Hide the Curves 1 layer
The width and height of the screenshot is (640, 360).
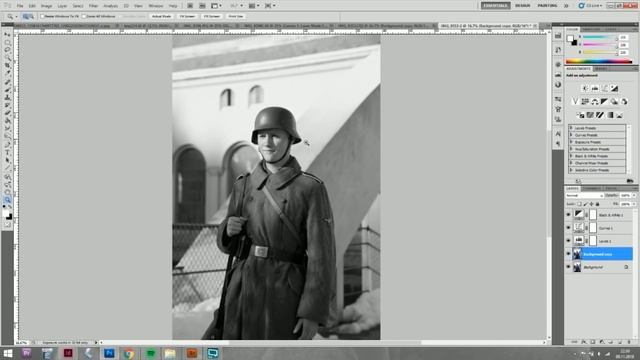[x=569, y=228]
